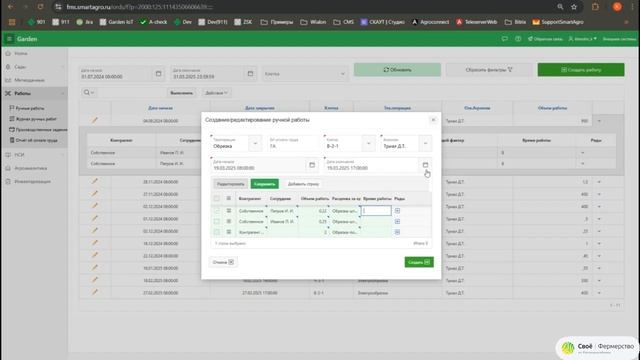Click the pencil edit icon for 28.11.2024 row
The width and height of the screenshot is (640, 360).
tap(95, 182)
